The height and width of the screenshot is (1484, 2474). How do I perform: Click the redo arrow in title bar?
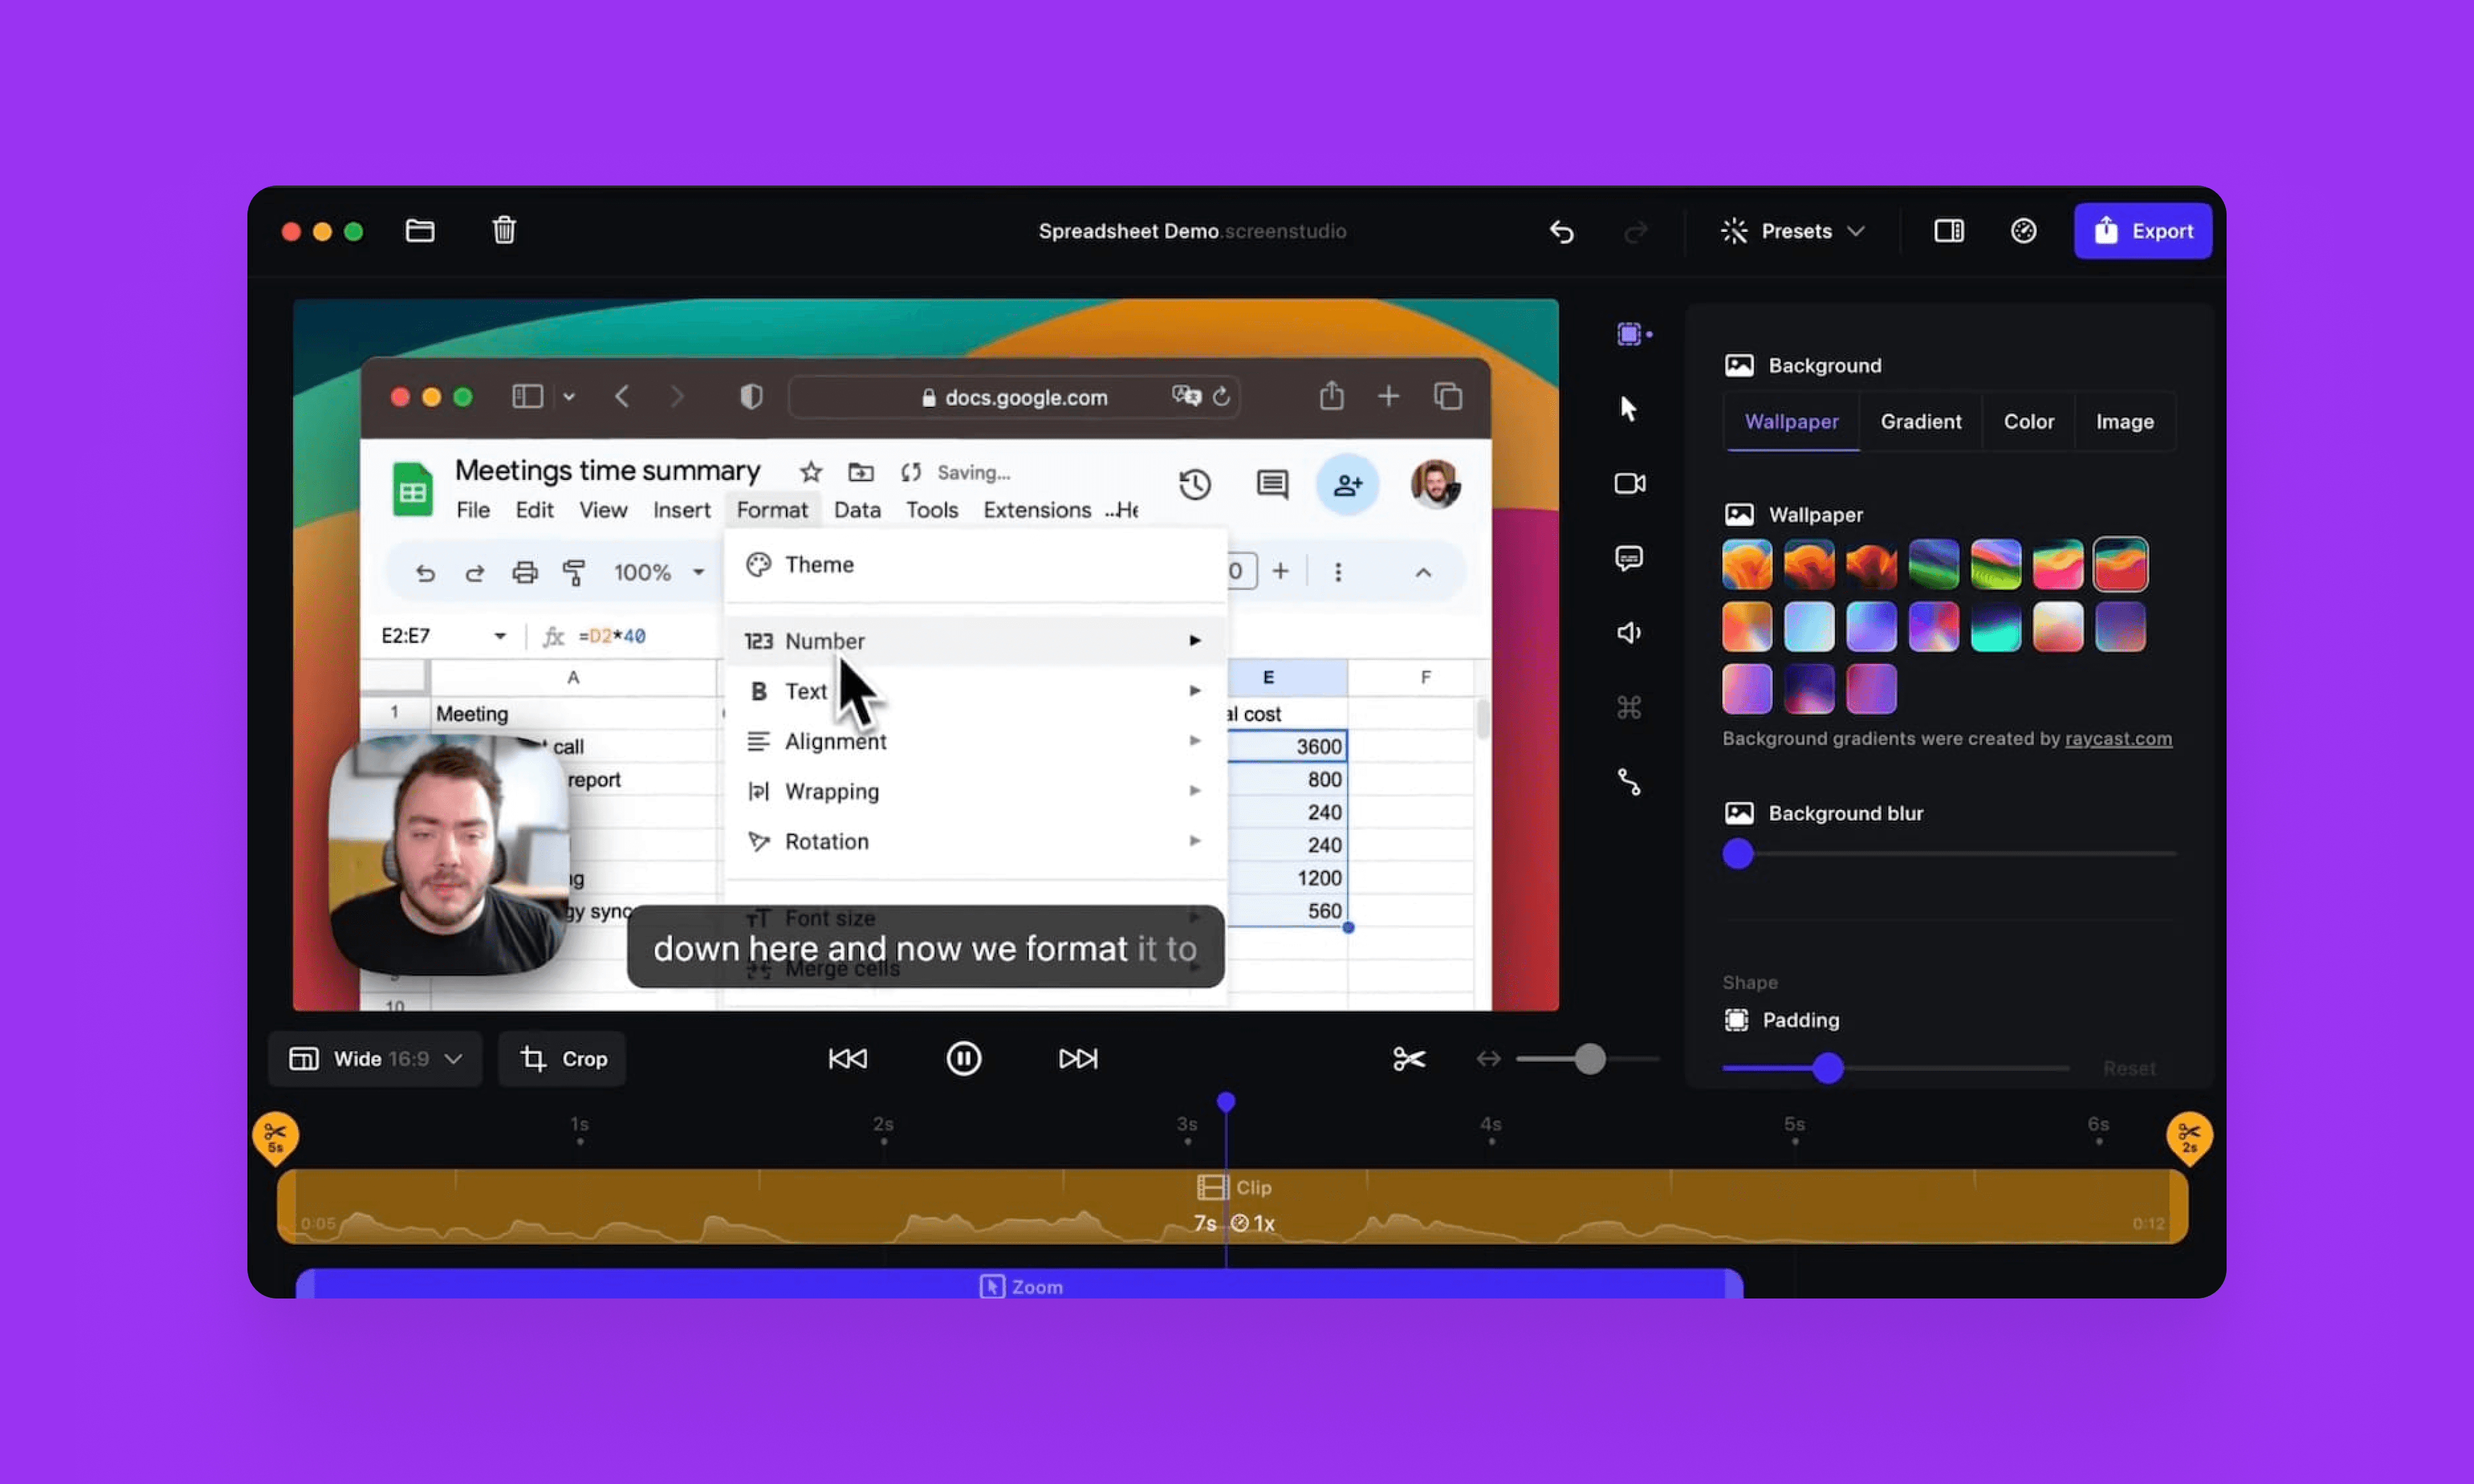coord(1636,232)
